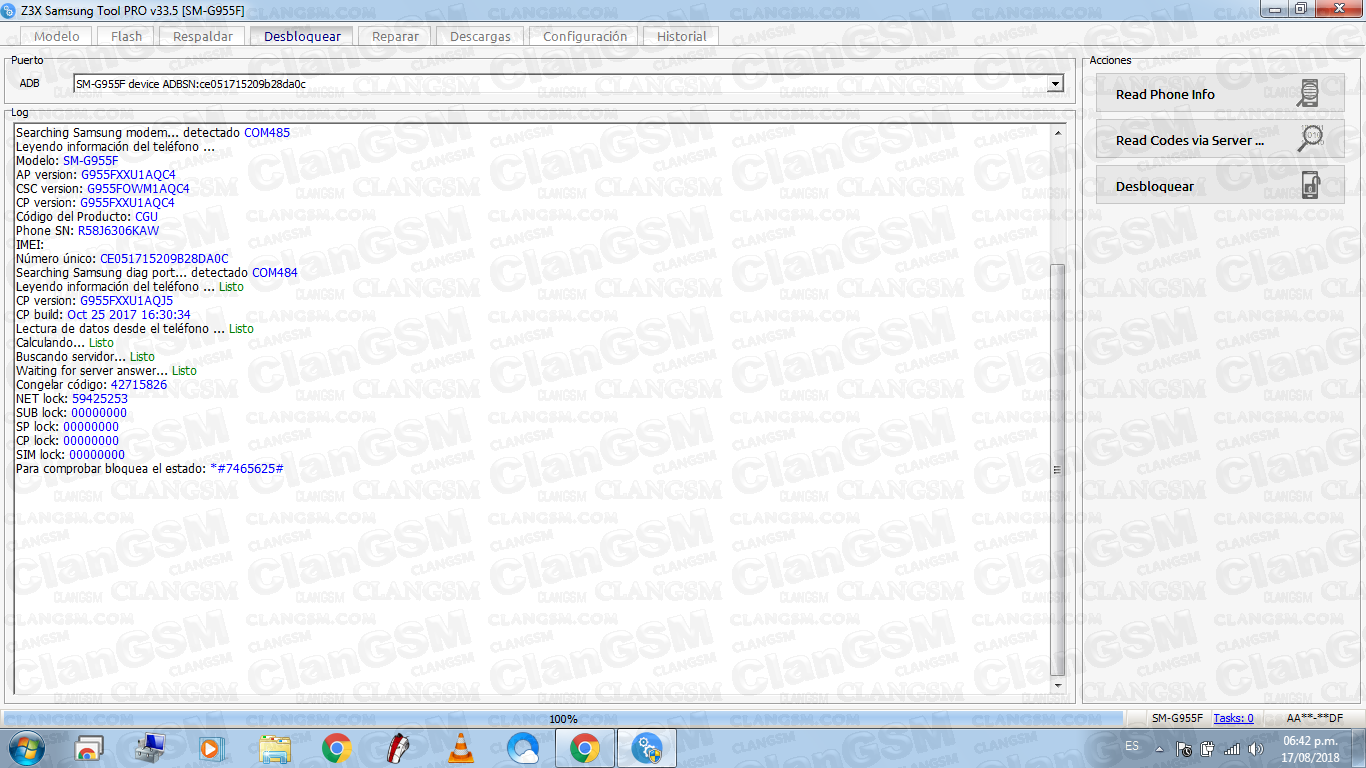Viewport: 1366px width, 768px height.
Task: Expand the ADB port dropdown arrow
Action: [1054, 84]
